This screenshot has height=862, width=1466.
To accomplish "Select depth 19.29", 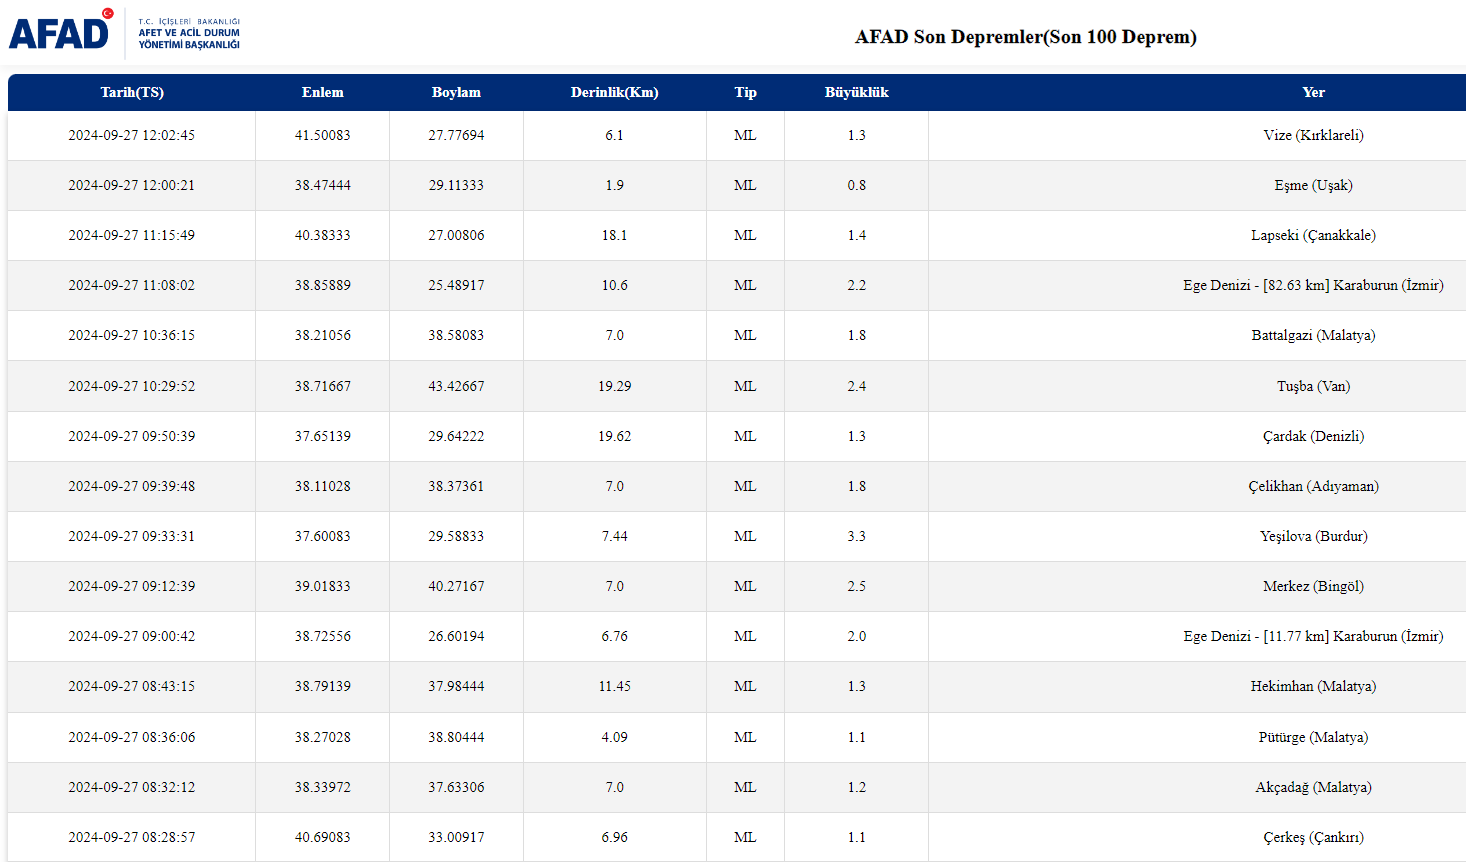I will pos(615,386).
